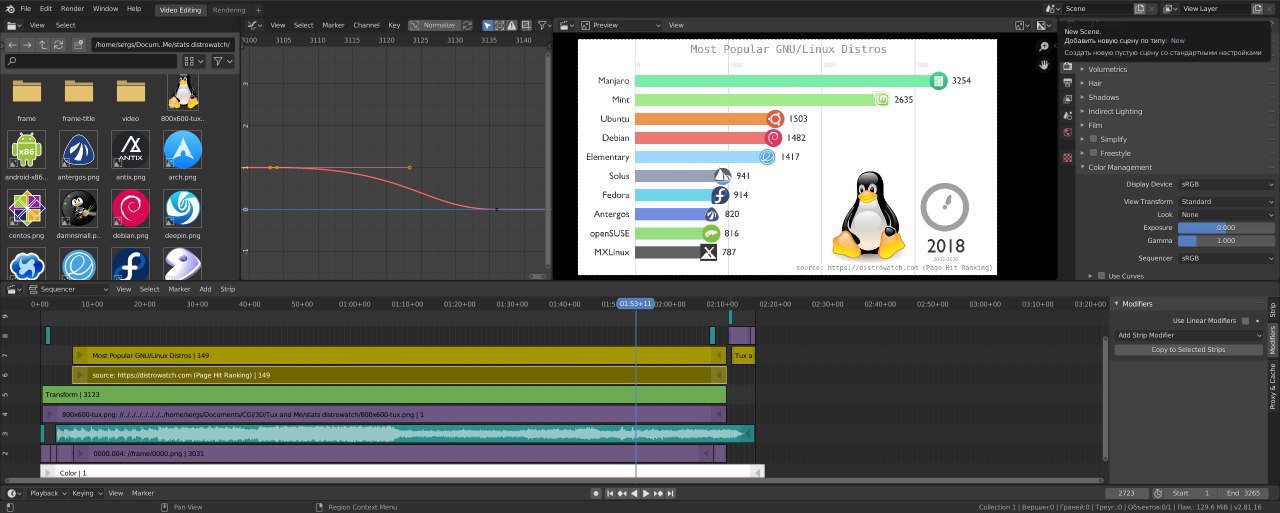1280x513 pixels.
Task: Expand the Volumetrics panel
Action: click(x=1107, y=69)
